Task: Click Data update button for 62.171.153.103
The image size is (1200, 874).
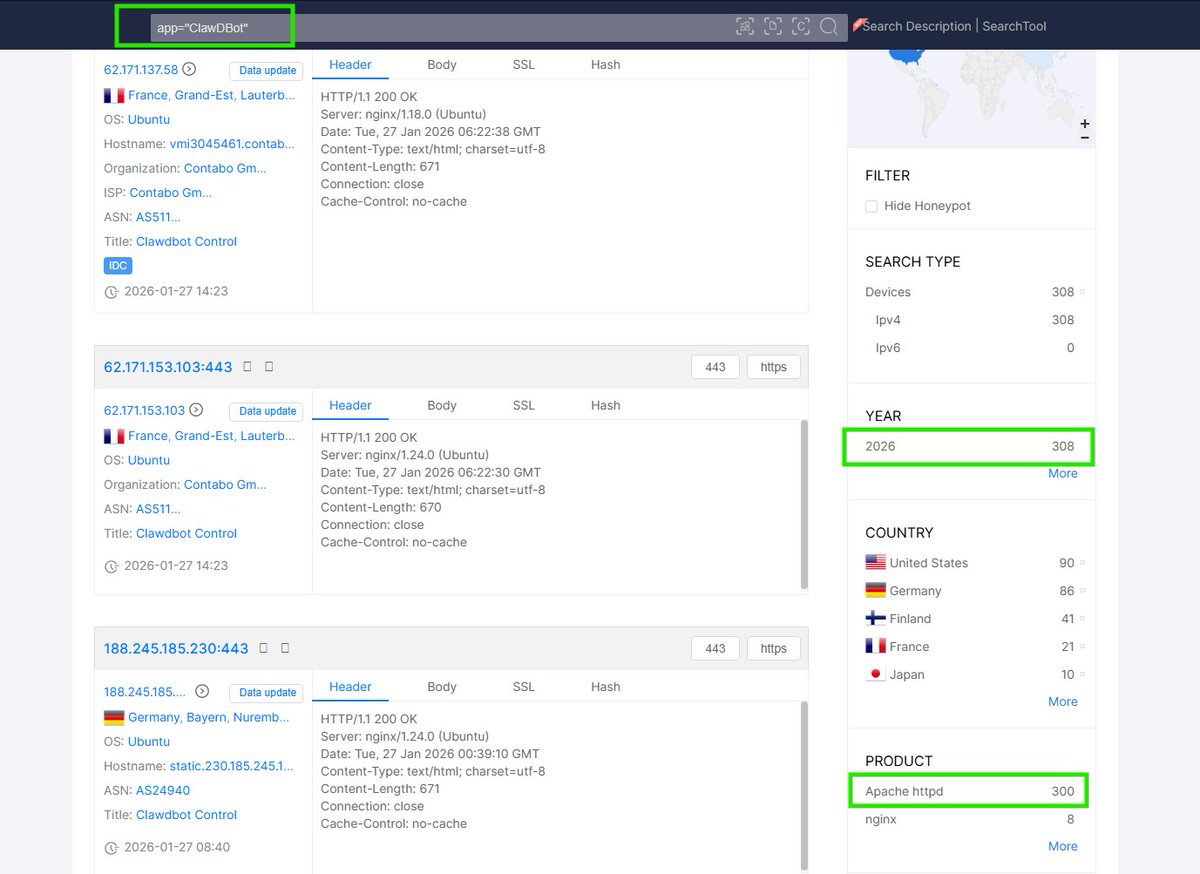Action: tap(267, 411)
